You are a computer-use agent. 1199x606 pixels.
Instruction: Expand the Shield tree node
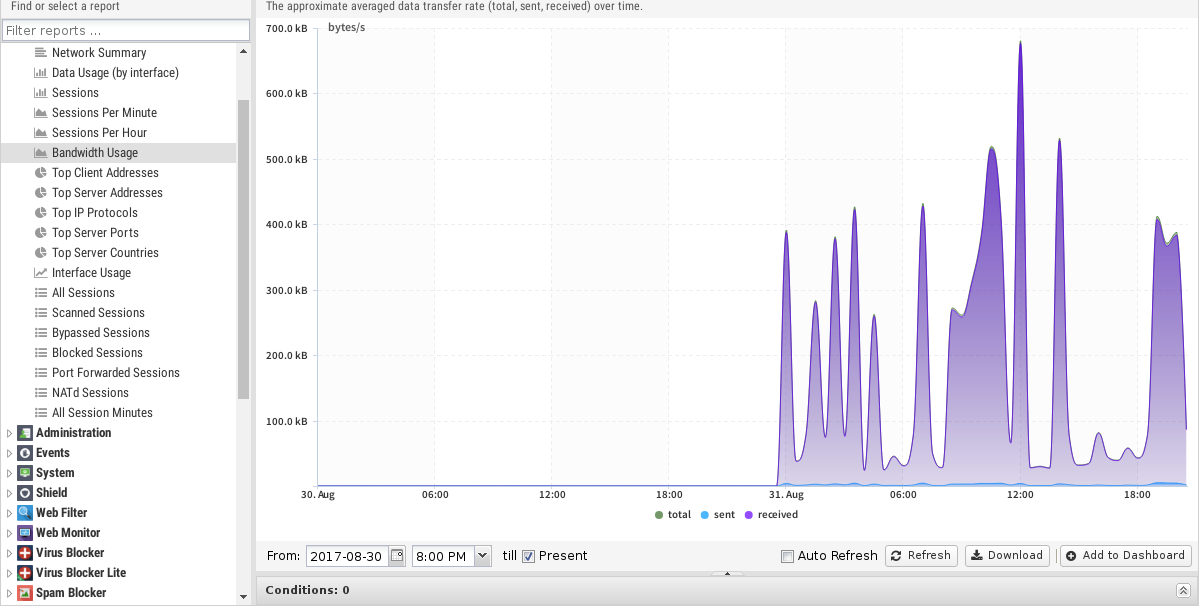click(9, 493)
